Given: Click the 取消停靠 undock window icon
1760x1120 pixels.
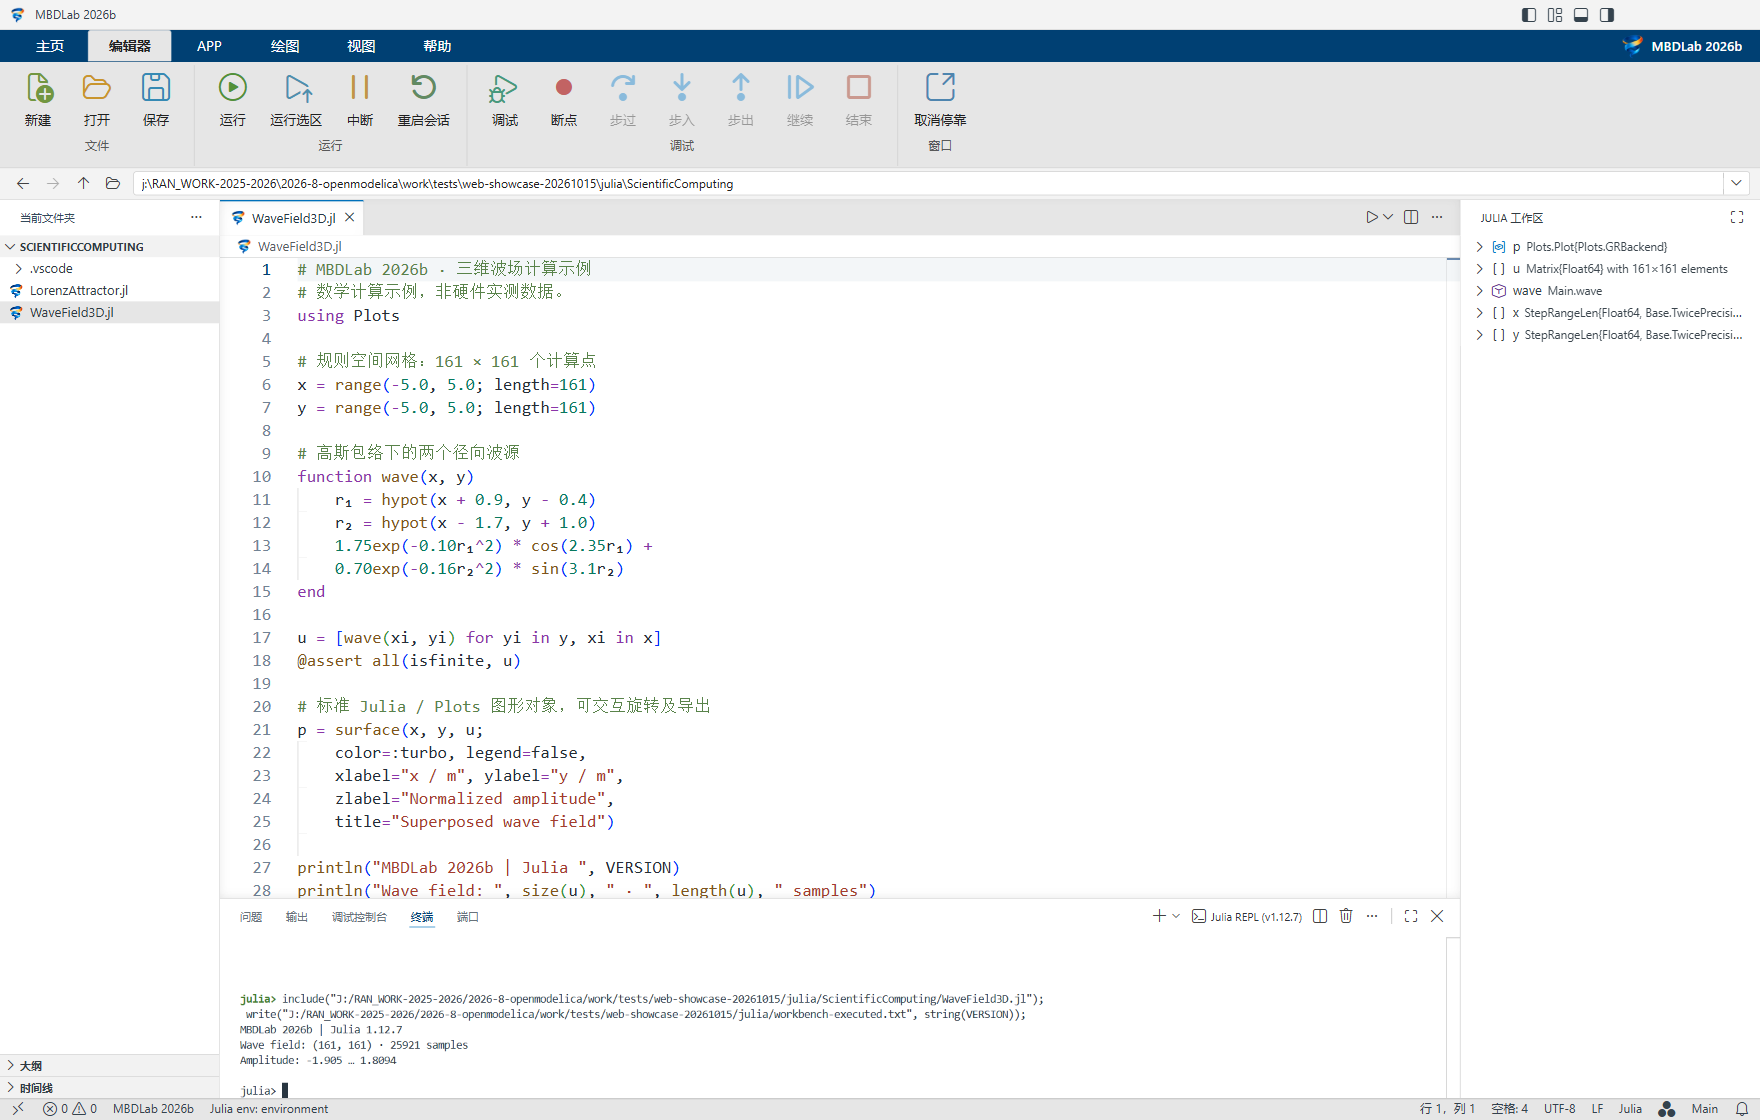Looking at the screenshot, I should coord(940,88).
